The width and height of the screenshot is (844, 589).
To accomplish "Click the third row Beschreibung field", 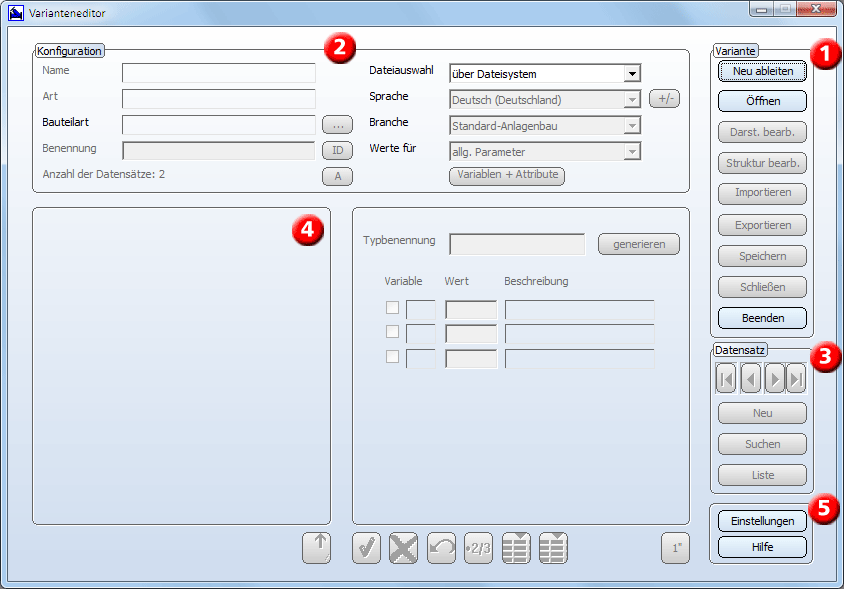I will click(580, 359).
